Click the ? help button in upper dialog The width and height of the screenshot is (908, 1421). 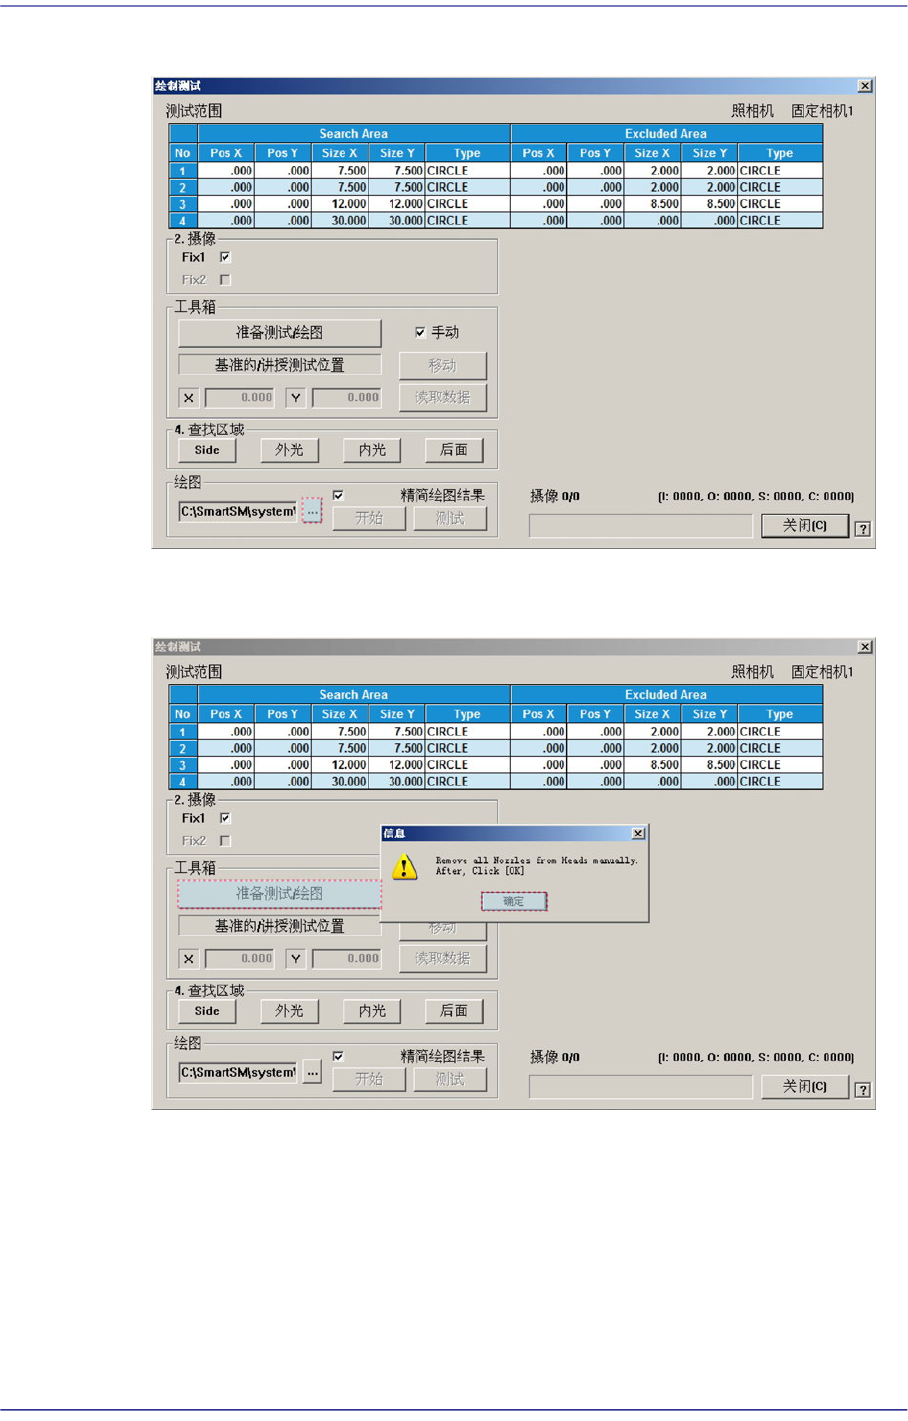pos(863,529)
